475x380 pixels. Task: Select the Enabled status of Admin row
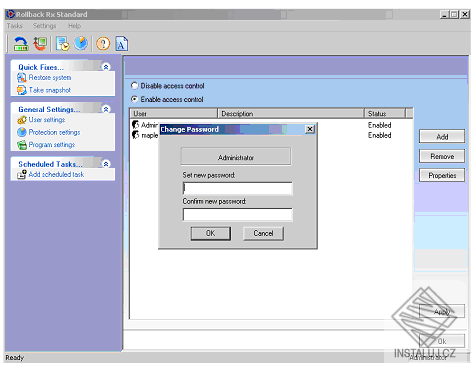[380, 125]
